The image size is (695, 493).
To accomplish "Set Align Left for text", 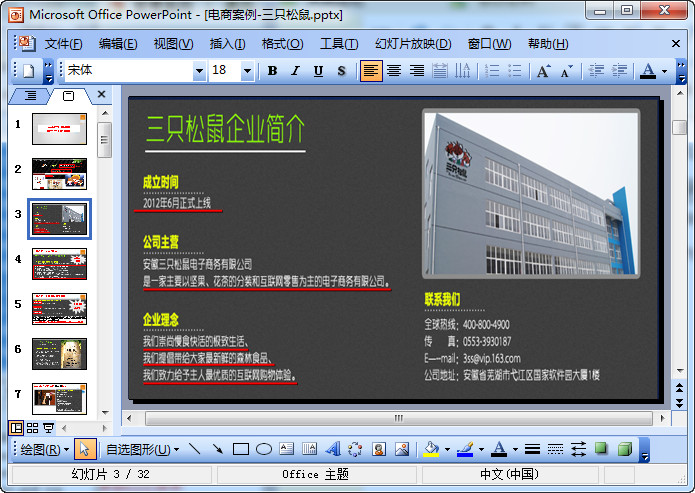I will tap(371, 71).
